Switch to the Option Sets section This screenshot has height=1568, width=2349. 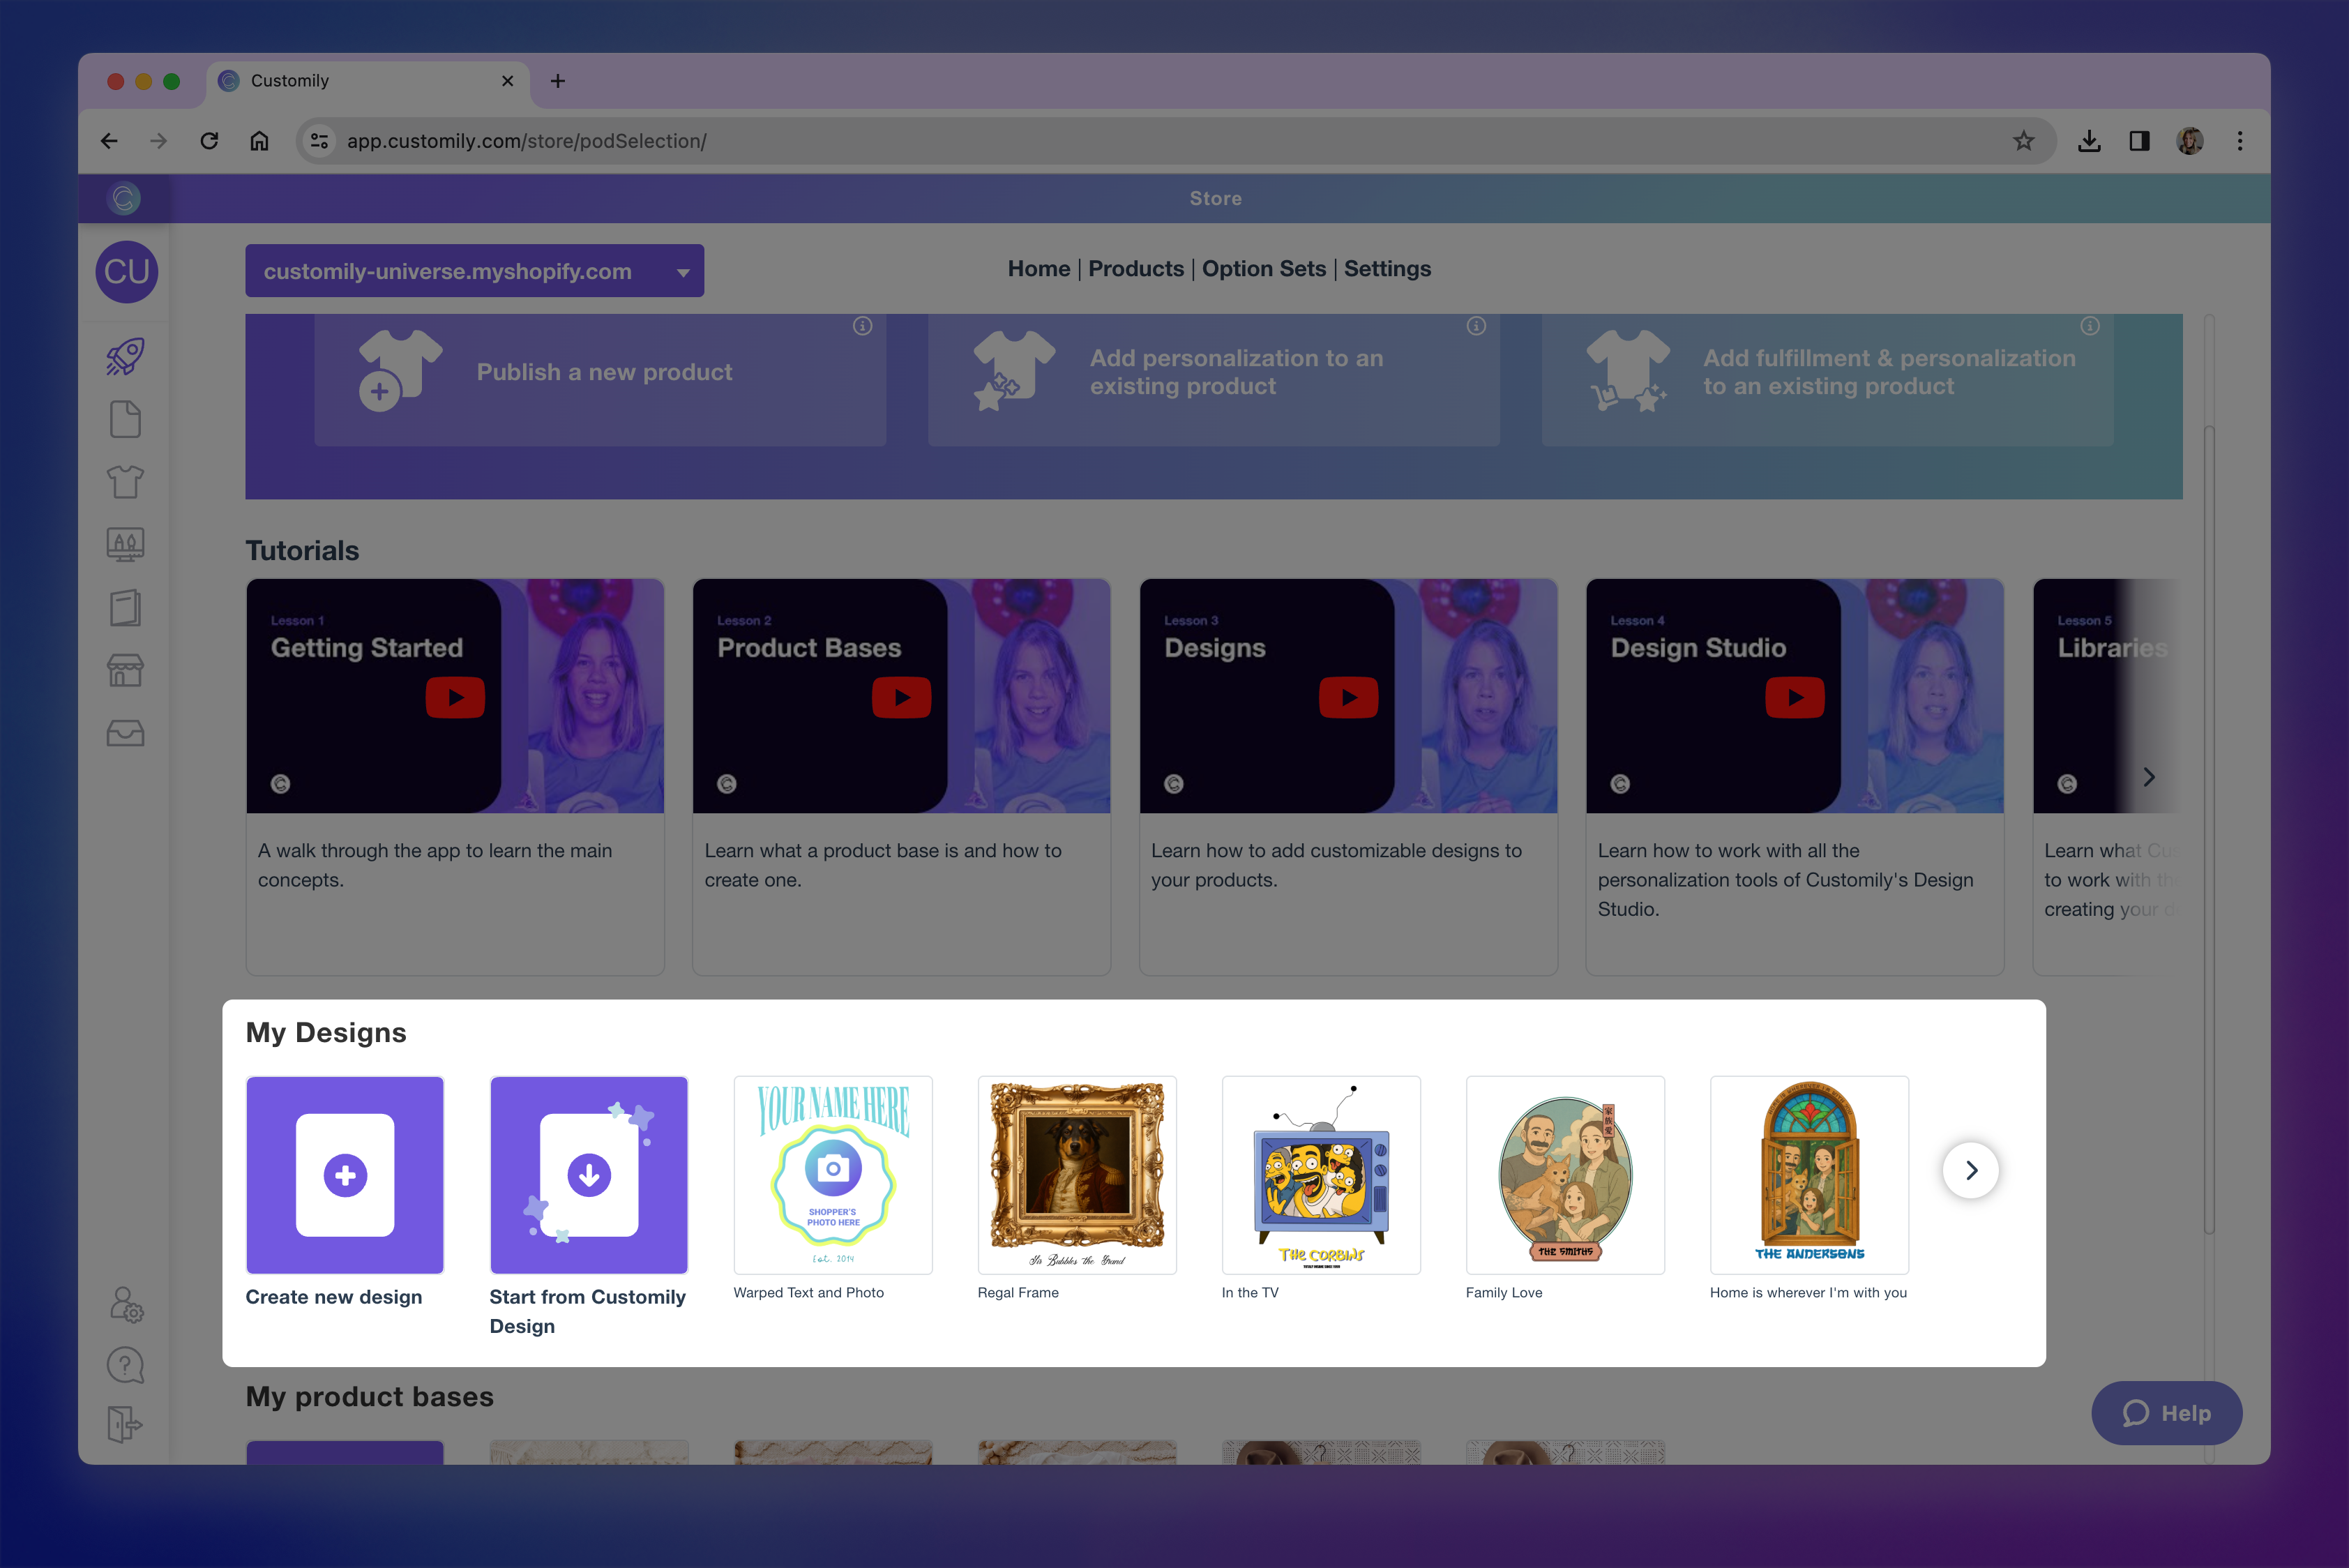coord(1264,268)
